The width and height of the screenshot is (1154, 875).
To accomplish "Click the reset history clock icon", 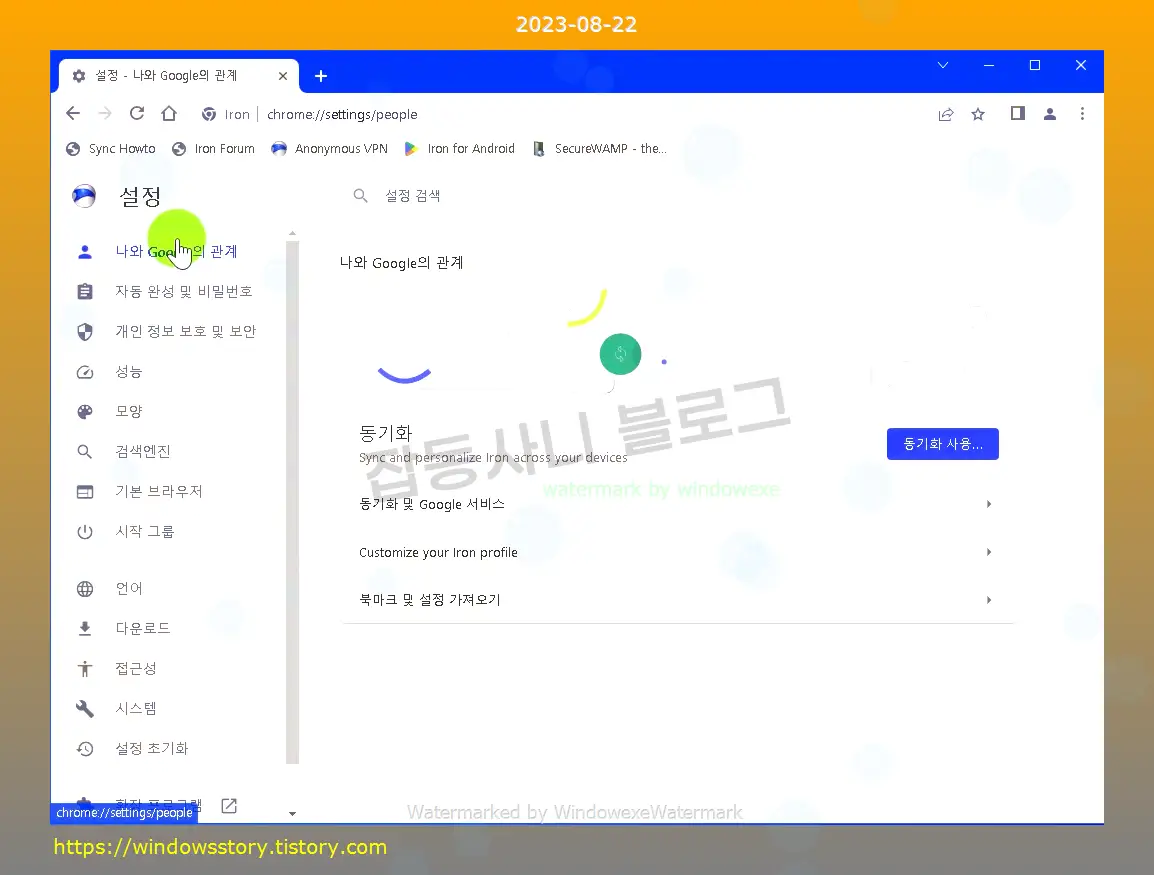I will tap(85, 748).
